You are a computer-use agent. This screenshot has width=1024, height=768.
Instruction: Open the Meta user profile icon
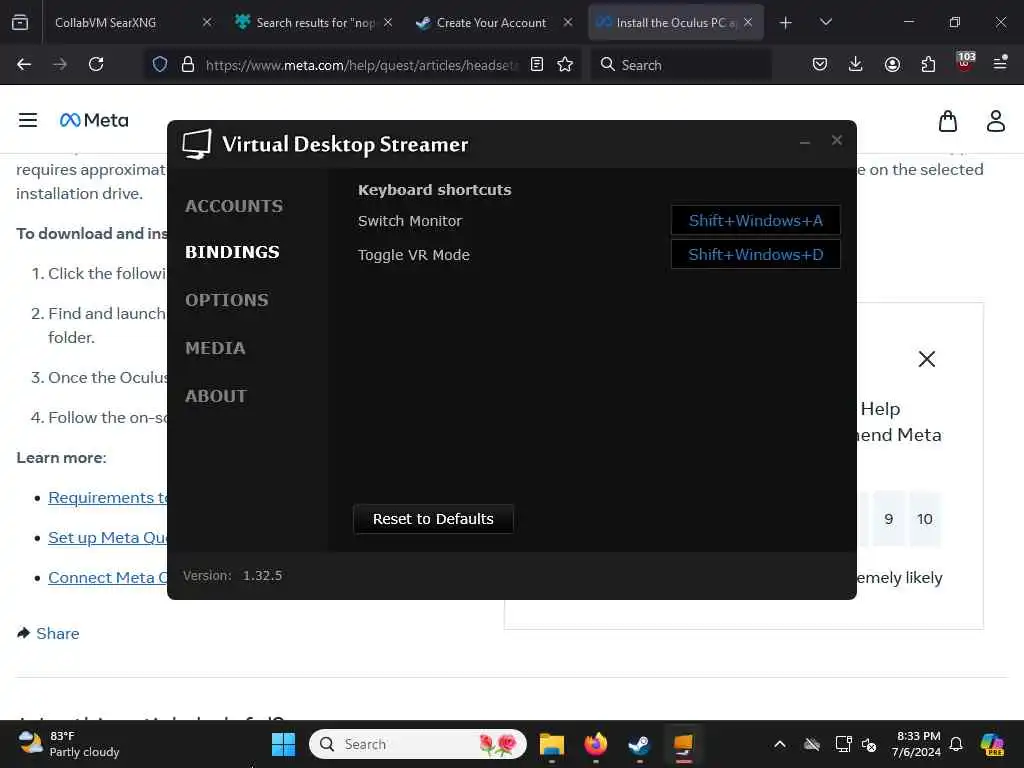[x=996, y=121]
